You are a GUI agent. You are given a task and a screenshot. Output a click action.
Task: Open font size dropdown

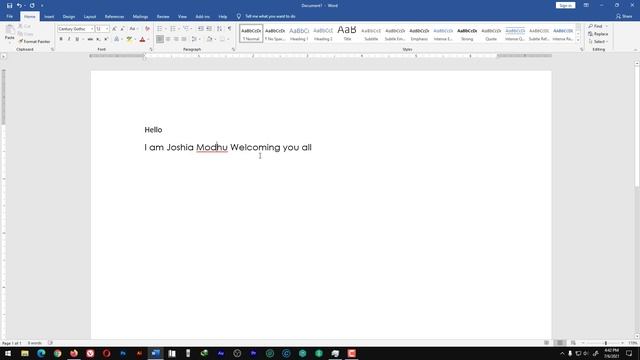click(107, 29)
